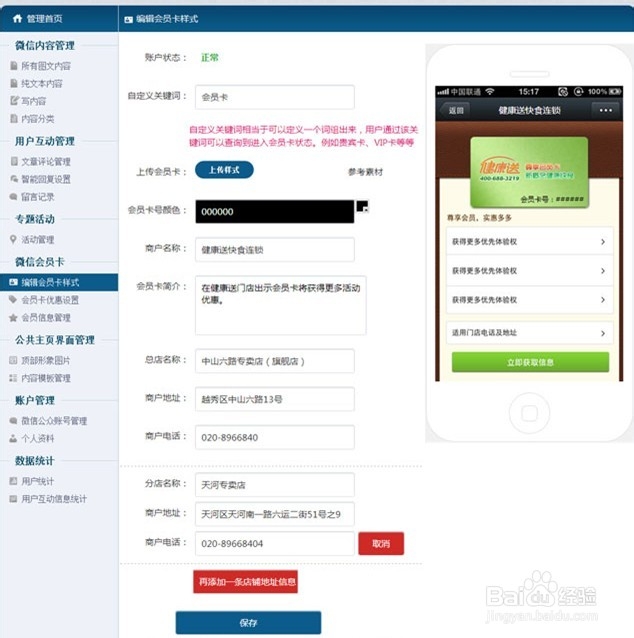Click the image icon beside 顶部形象图片

pyautogui.click(x=13, y=360)
